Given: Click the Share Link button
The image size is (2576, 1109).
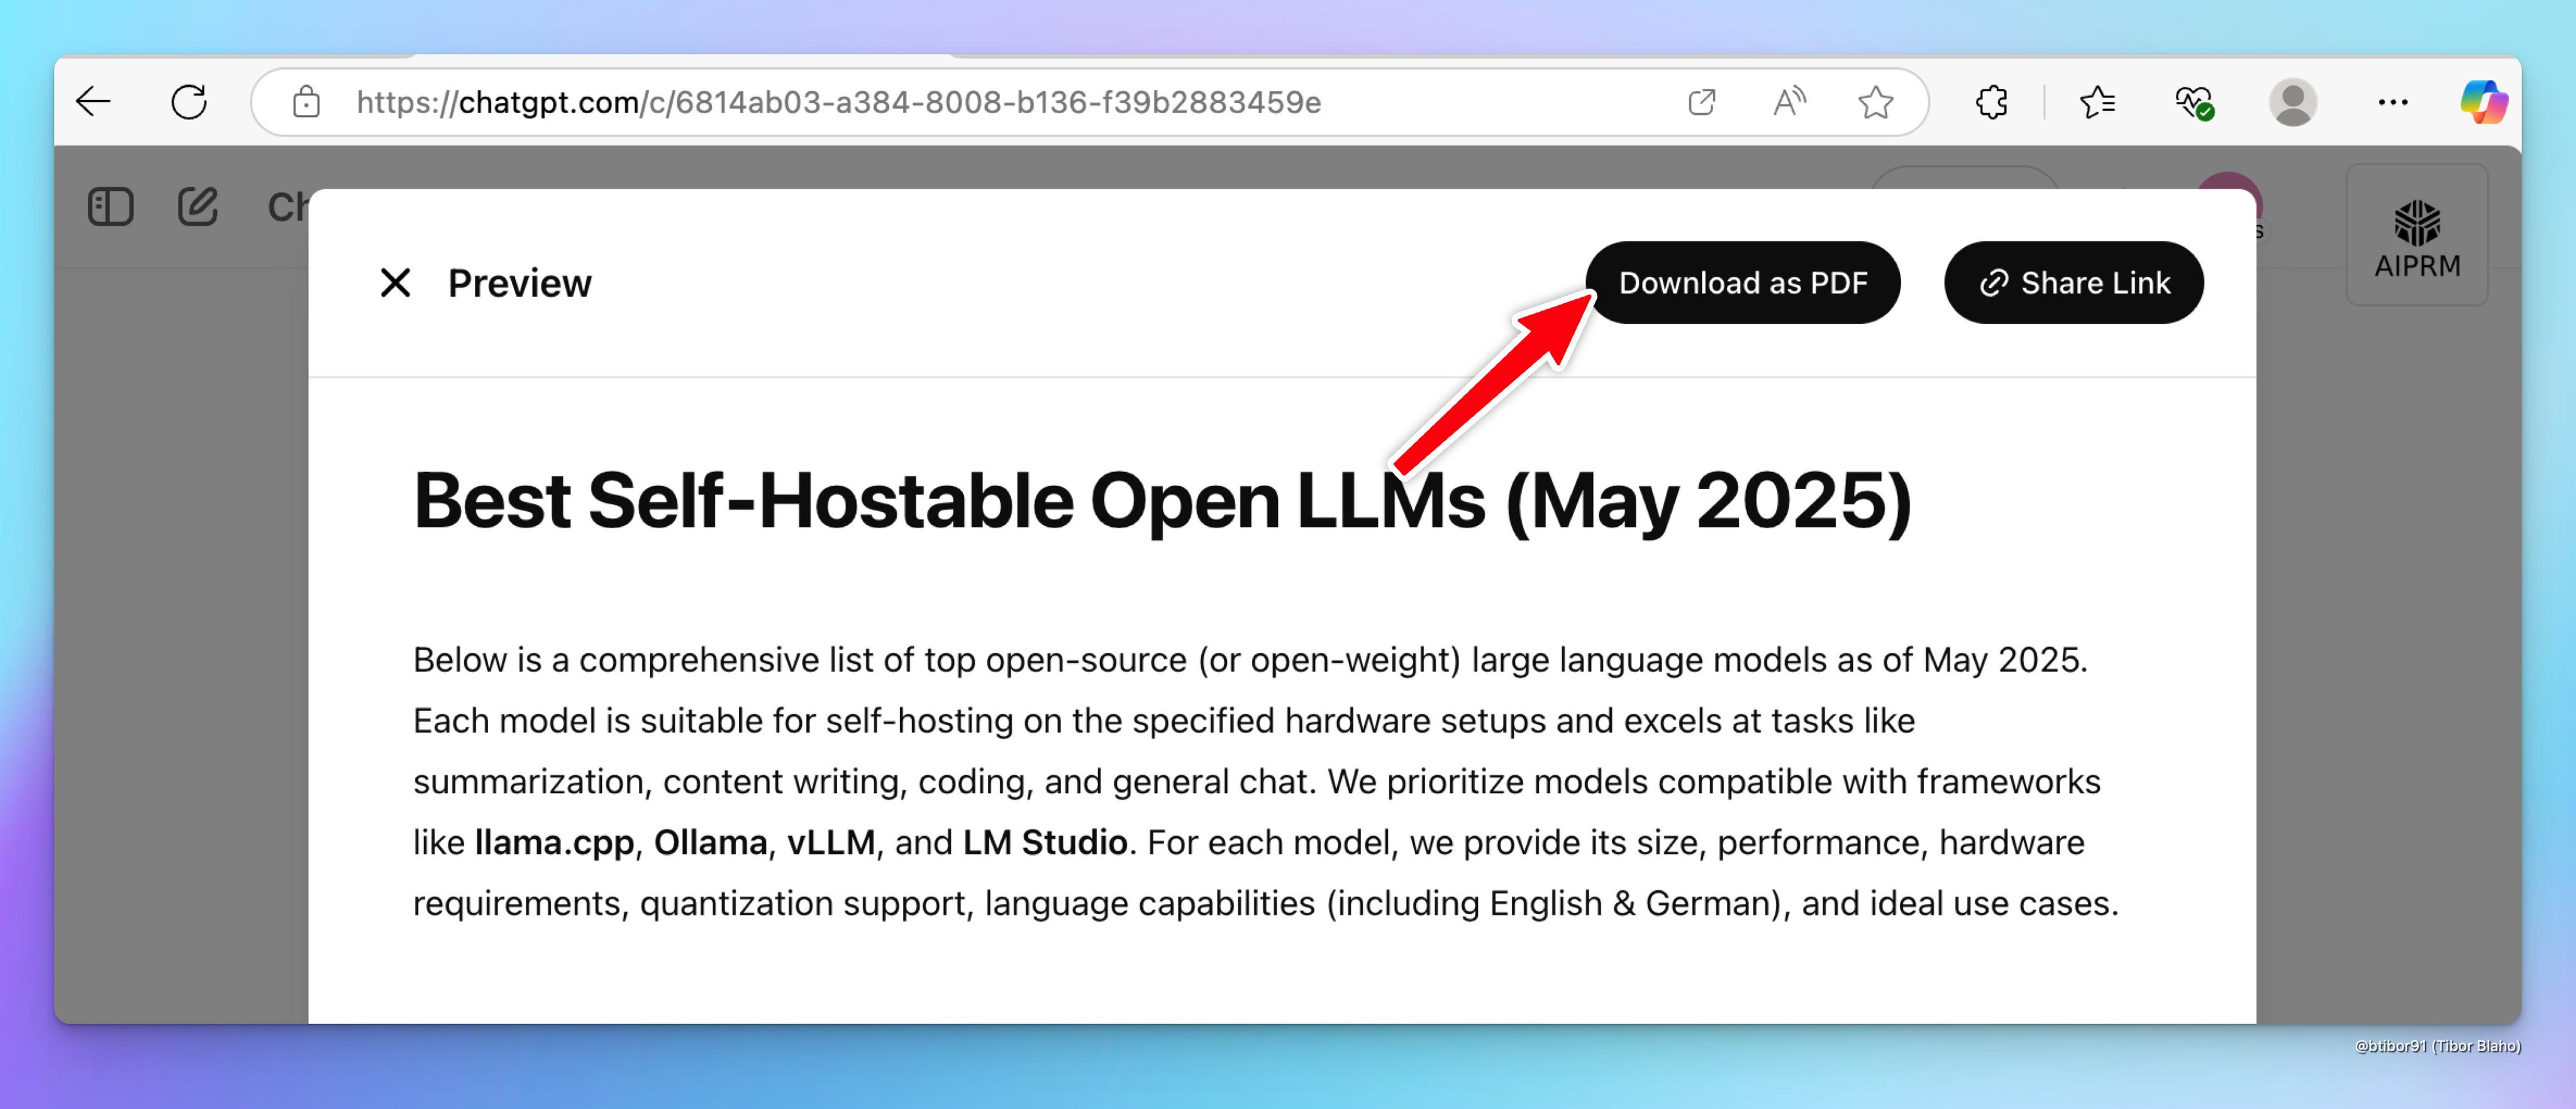Looking at the screenshot, I should (2073, 283).
